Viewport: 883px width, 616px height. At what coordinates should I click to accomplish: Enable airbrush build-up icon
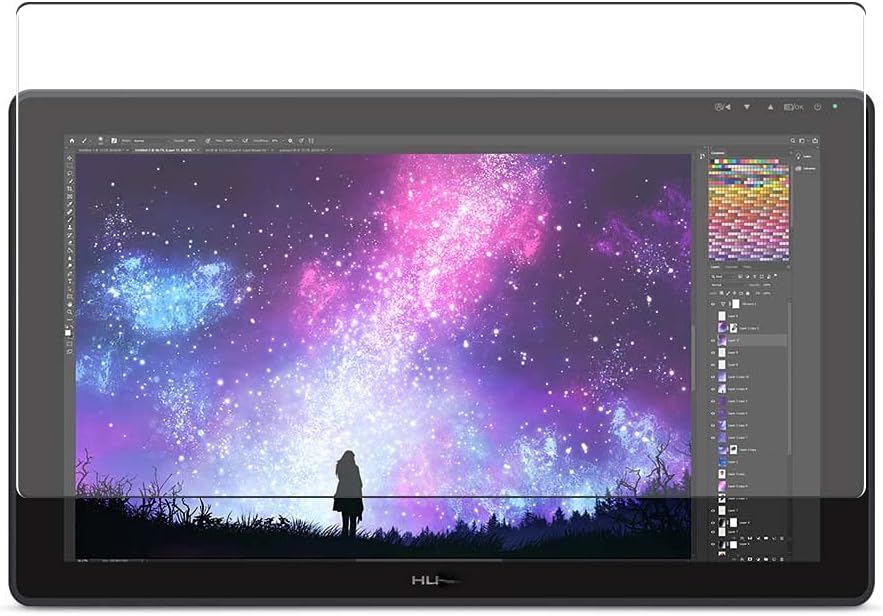click(x=245, y=141)
